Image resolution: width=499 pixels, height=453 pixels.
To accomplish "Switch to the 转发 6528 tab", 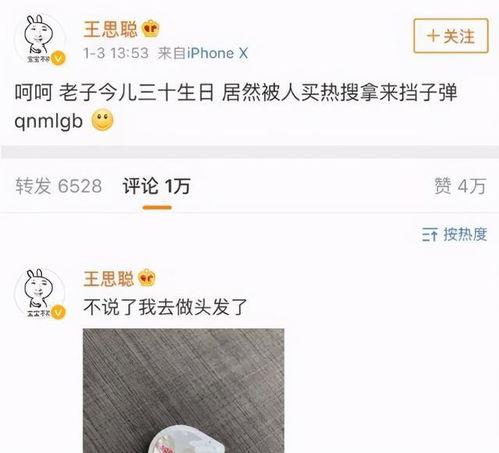I will click(59, 186).
